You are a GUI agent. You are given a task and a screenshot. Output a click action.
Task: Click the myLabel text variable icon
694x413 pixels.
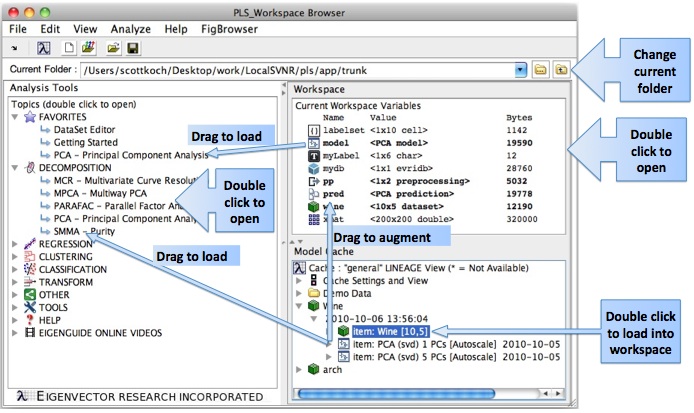[x=313, y=156]
